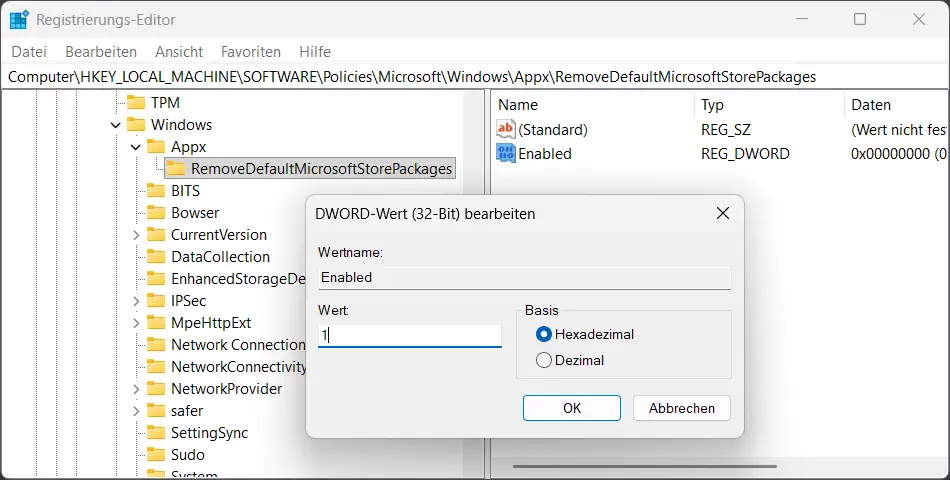
Task: Click the REG_SZ icon beside (Standard)
Action: [506, 130]
